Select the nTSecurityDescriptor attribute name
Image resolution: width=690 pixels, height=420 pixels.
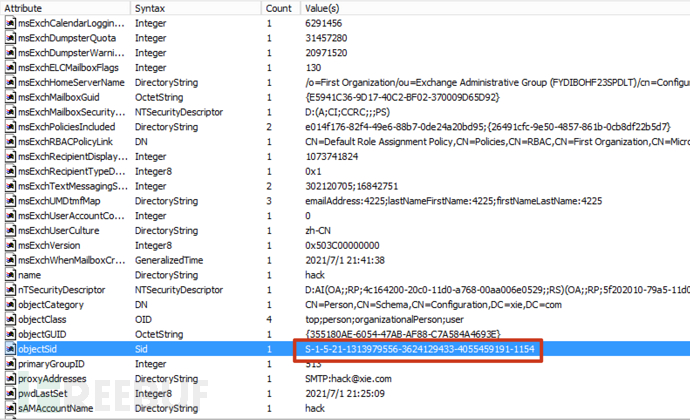[62, 290]
